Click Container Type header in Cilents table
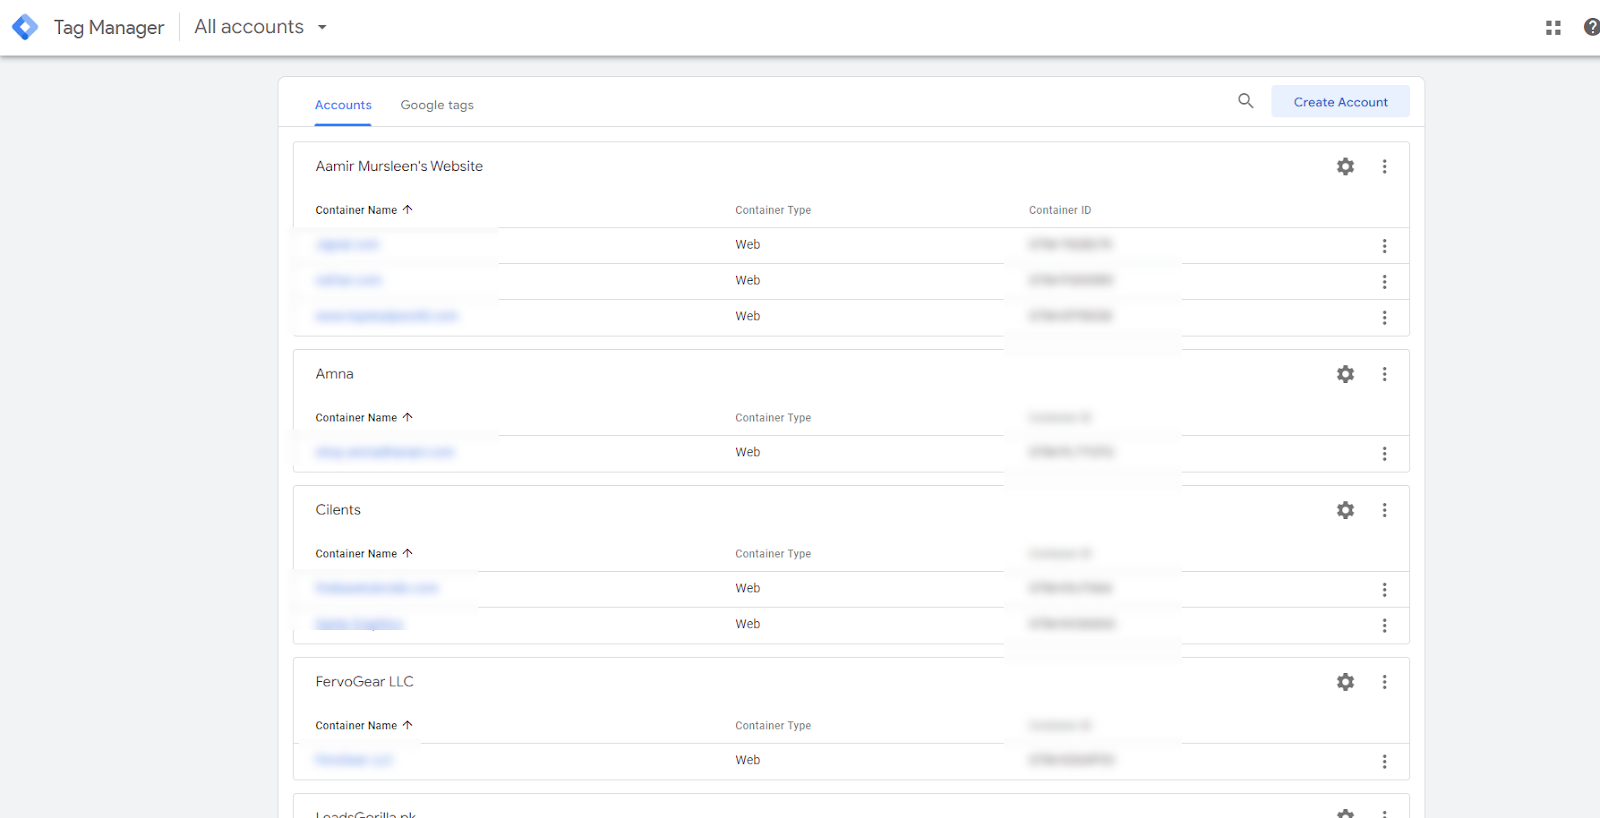This screenshot has width=1600, height=818. [773, 555]
